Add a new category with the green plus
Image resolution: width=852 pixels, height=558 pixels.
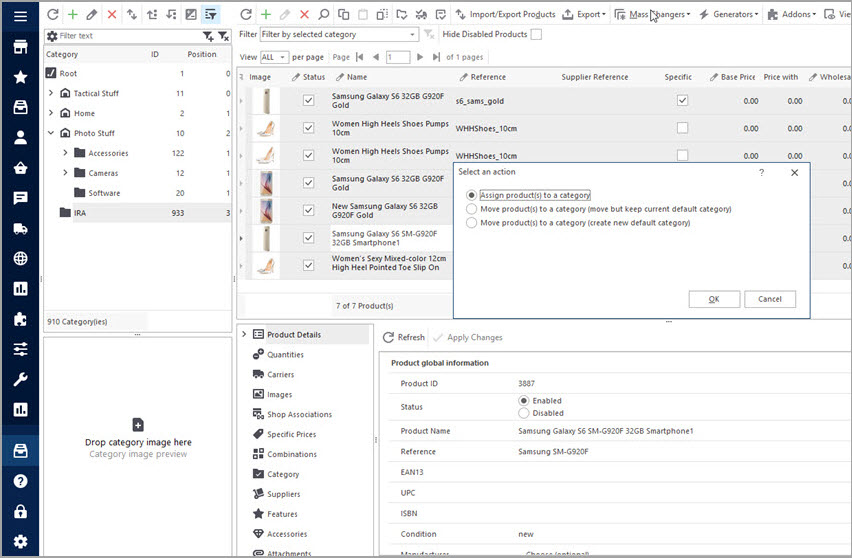click(73, 15)
